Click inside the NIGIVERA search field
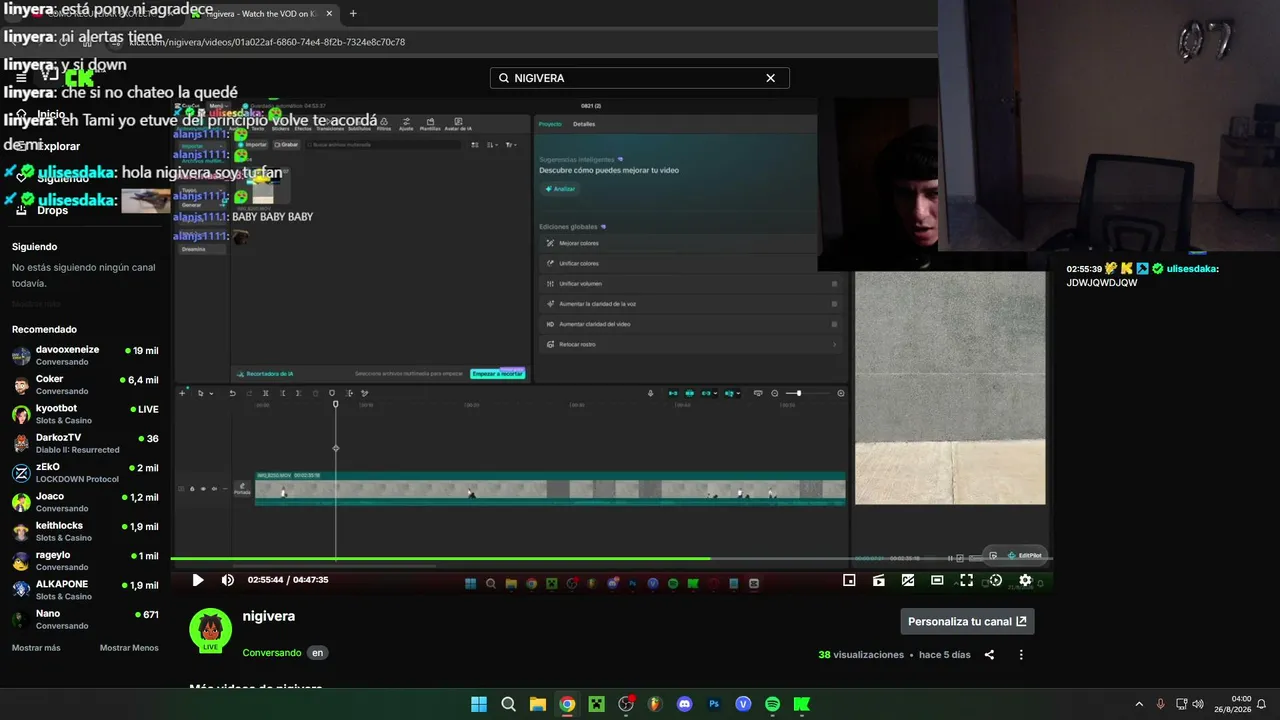This screenshot has height=720, width=1280. pos(640,78)
